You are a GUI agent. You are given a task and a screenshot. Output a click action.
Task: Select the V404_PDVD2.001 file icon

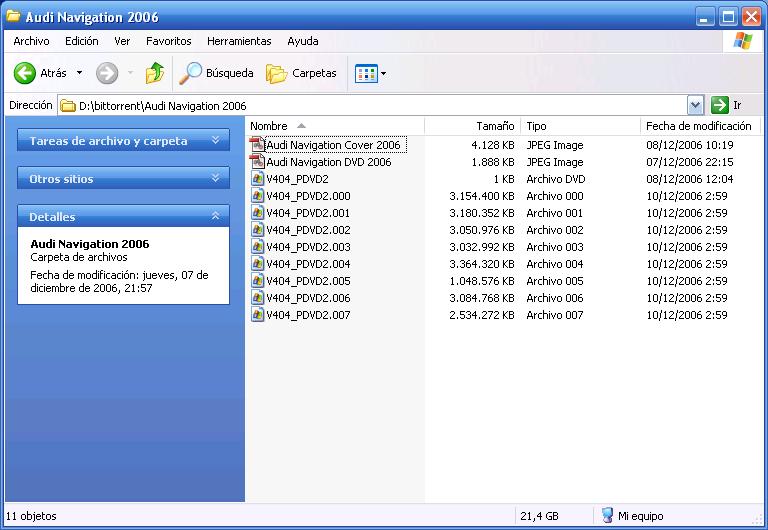pos(258,213)
